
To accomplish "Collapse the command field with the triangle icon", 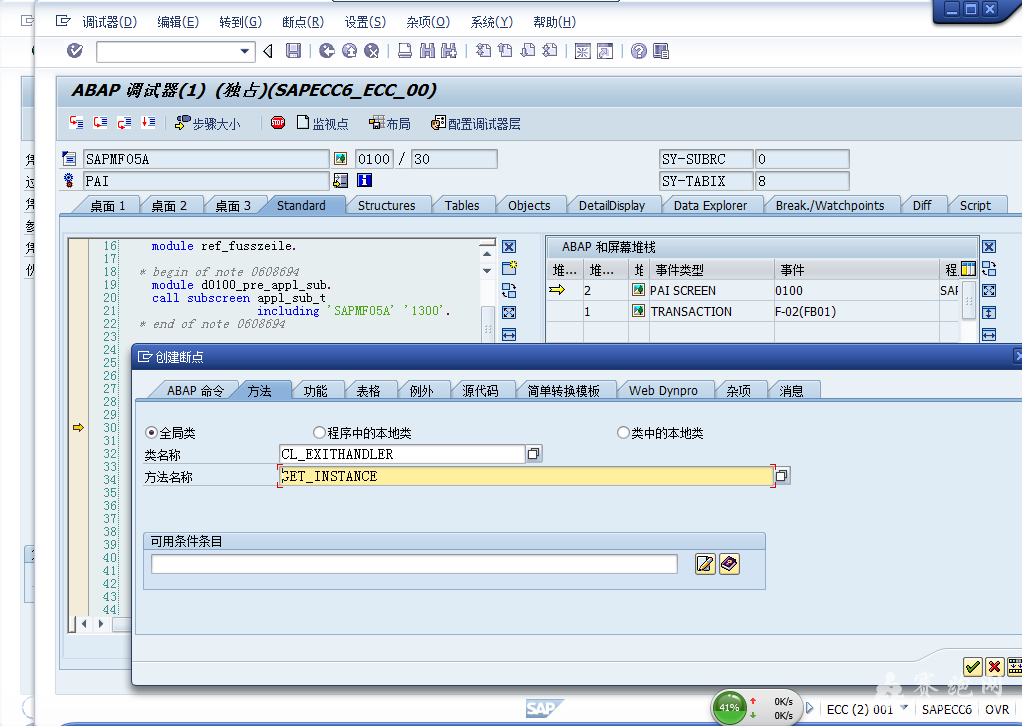I will tap(268, 51).
